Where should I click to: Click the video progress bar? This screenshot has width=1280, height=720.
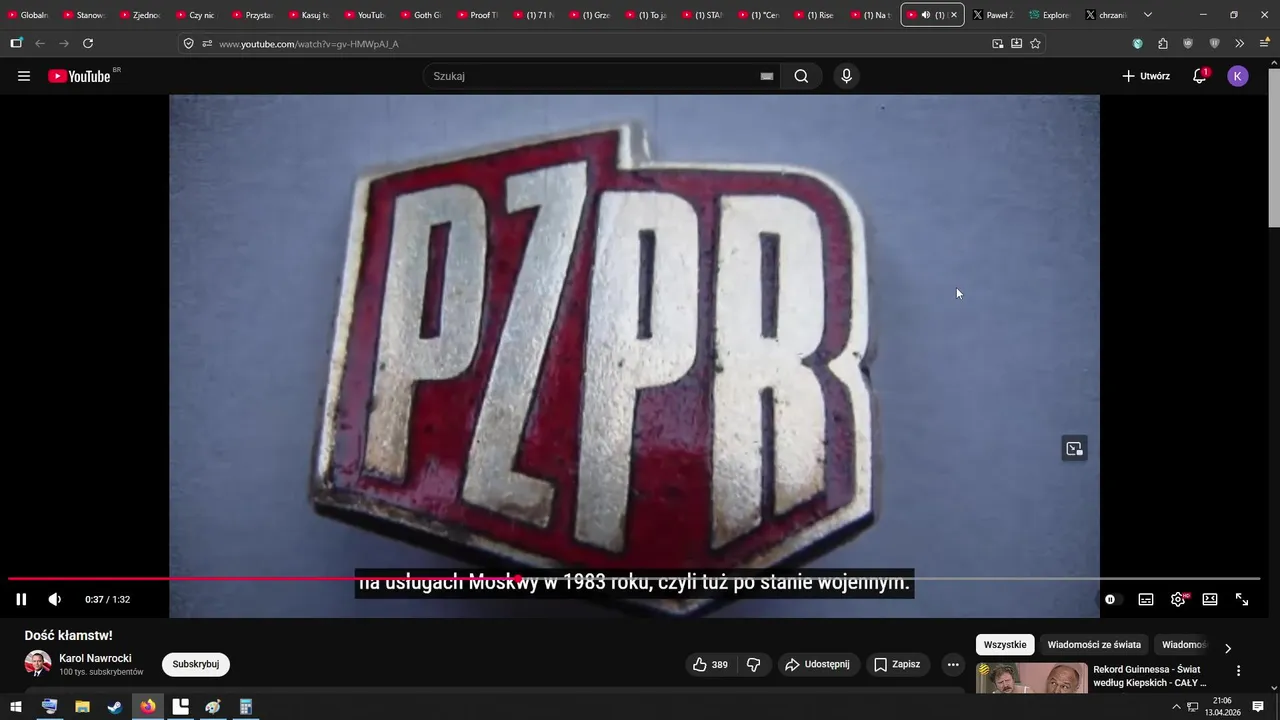pos(634,578)
